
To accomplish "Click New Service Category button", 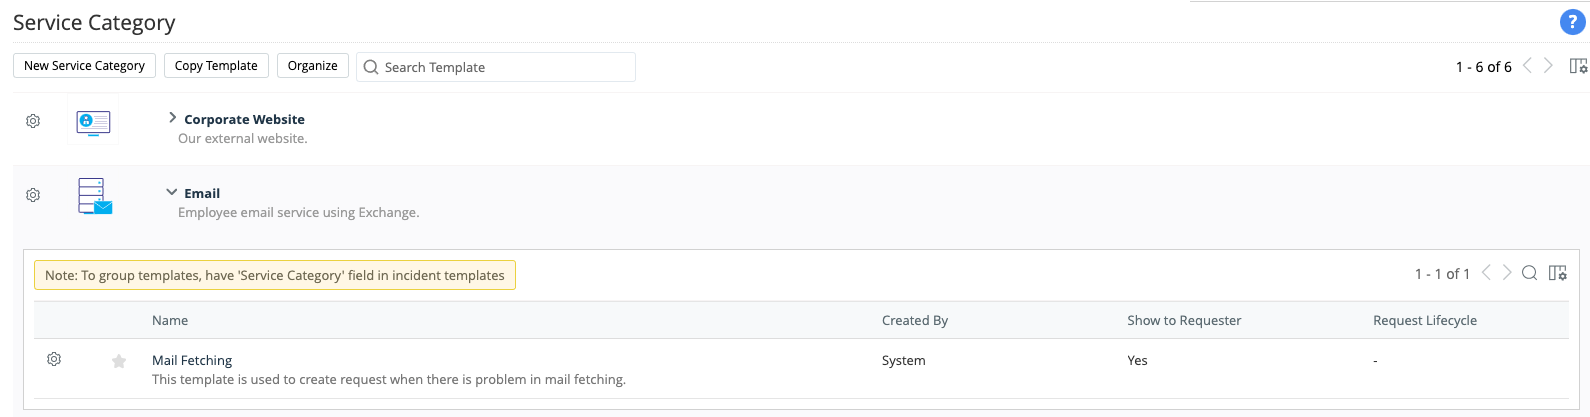I will click(x=85, y=66).
